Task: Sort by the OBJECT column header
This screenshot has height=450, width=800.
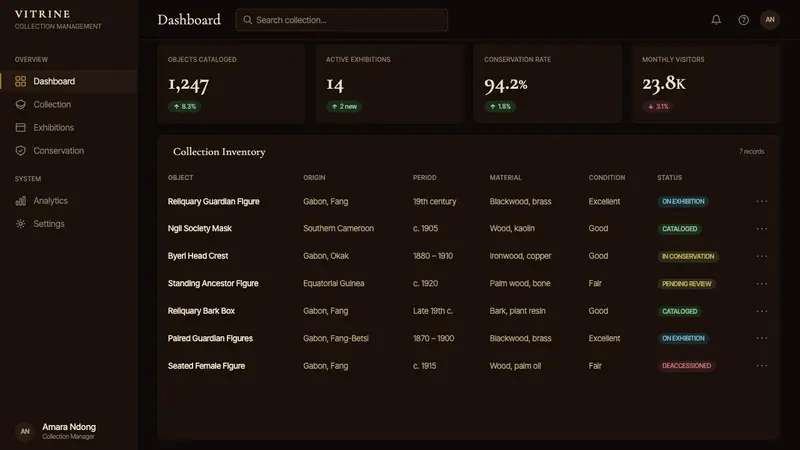Action: [x=181, y=178]
